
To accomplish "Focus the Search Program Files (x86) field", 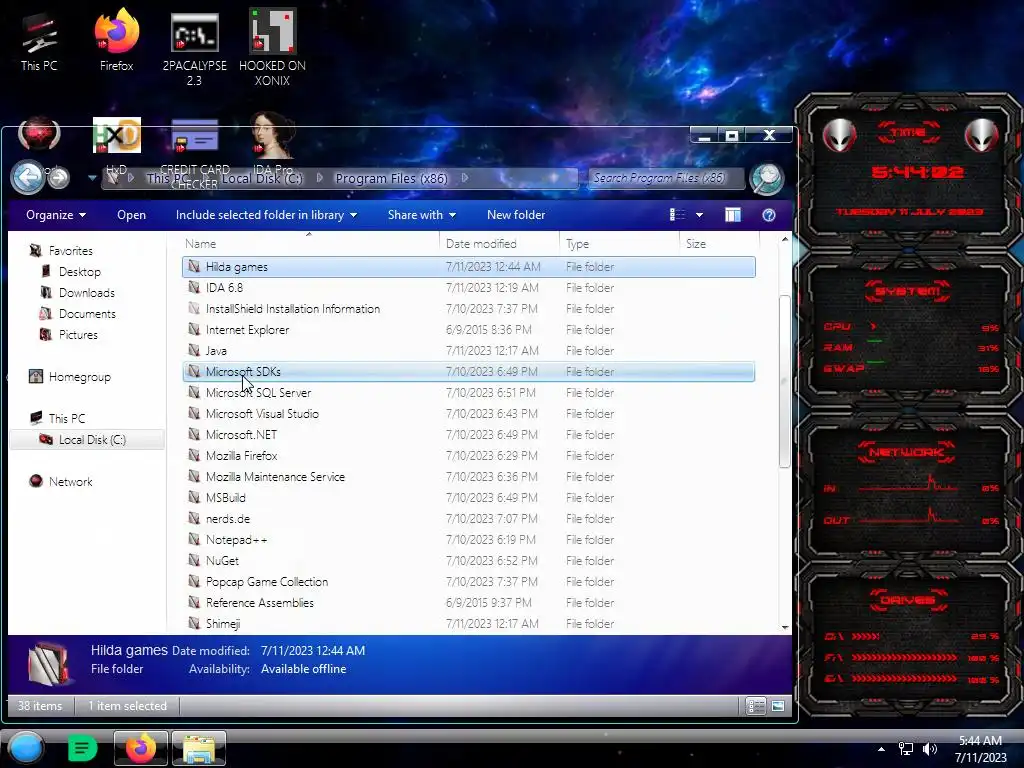I will coord(666,178).
